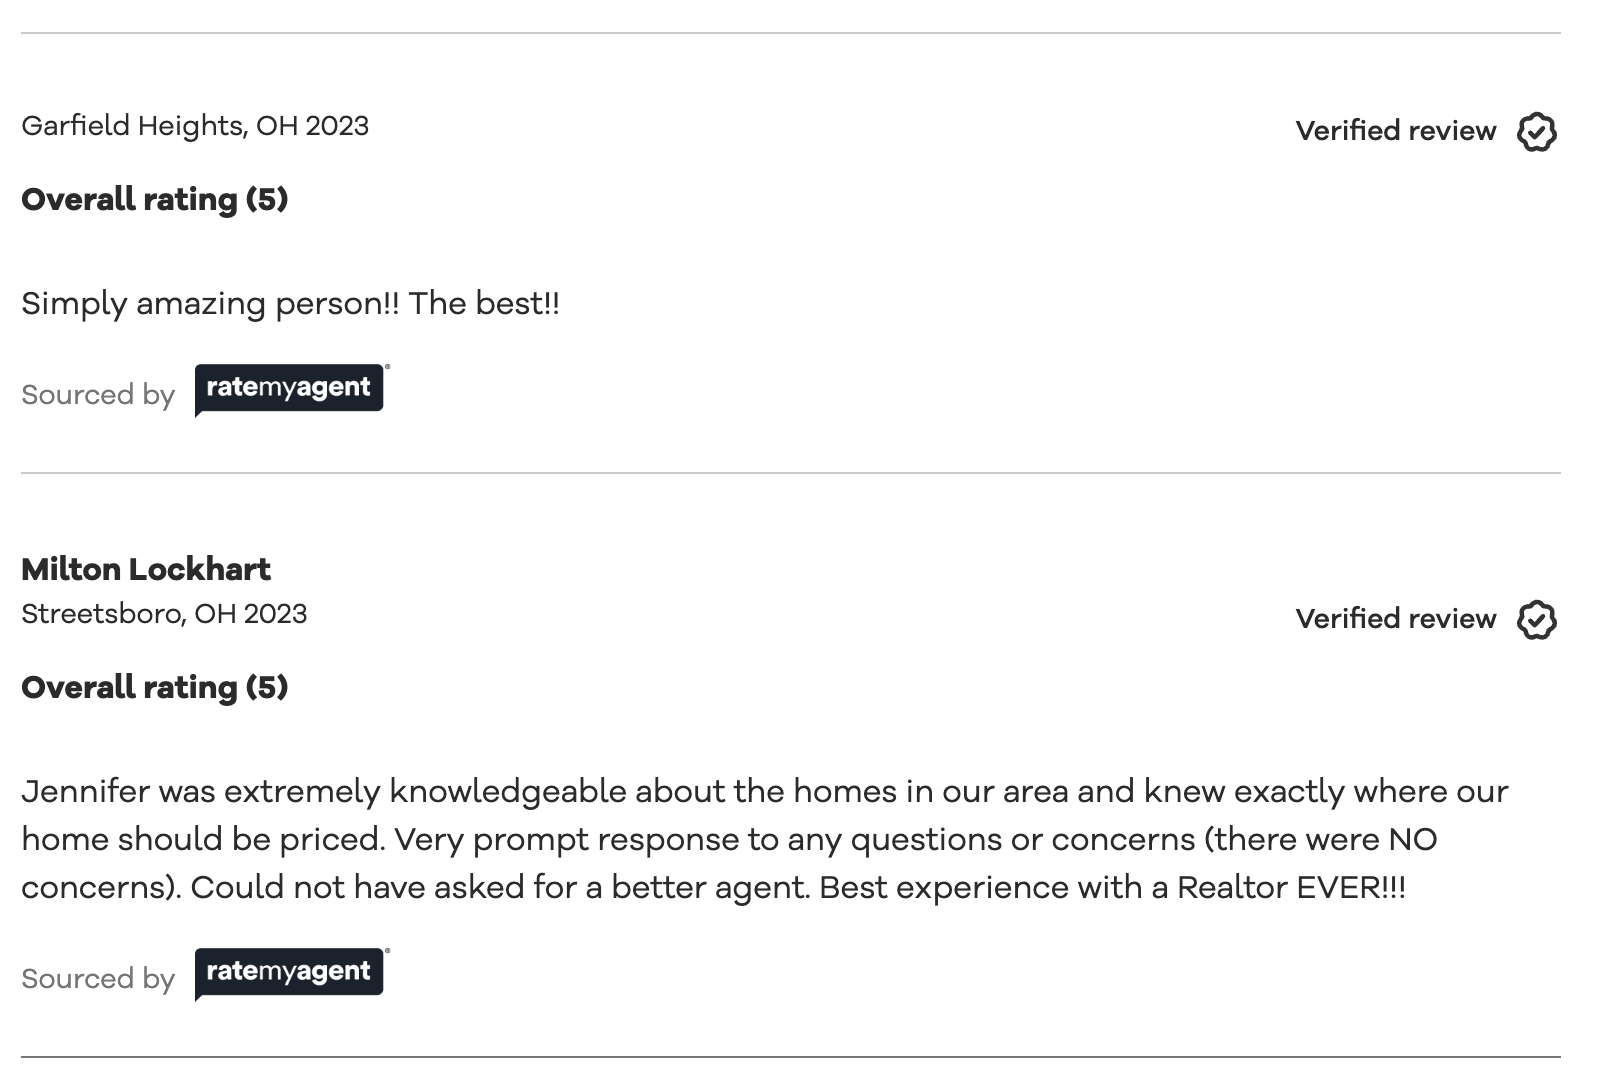Image resolution: width=1624 pixels, height=1076 pixels.
Task: Click the word "EVER!!!" in the review
Action: pos(1350,888)
